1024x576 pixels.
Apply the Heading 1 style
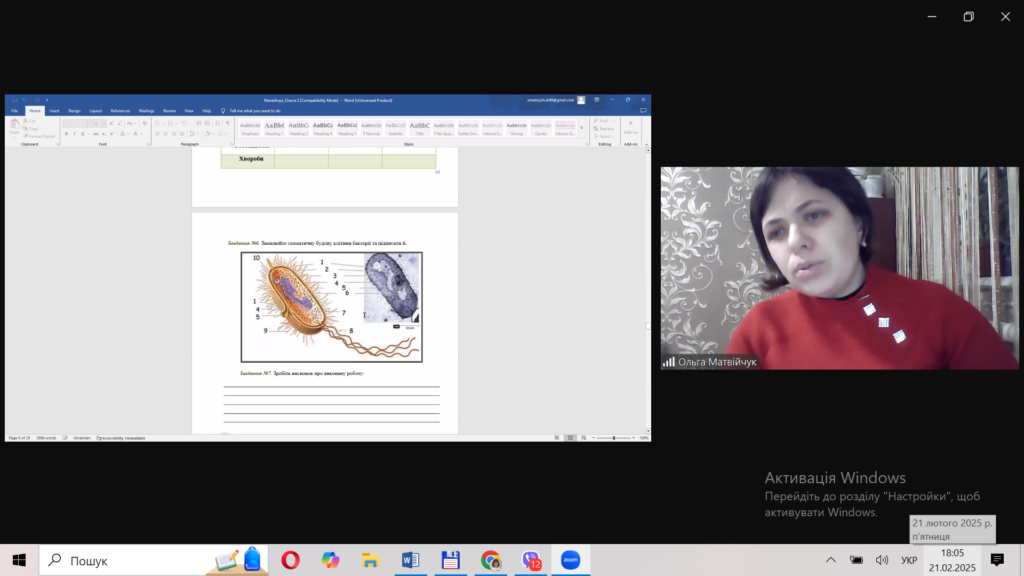click(274, 129)
